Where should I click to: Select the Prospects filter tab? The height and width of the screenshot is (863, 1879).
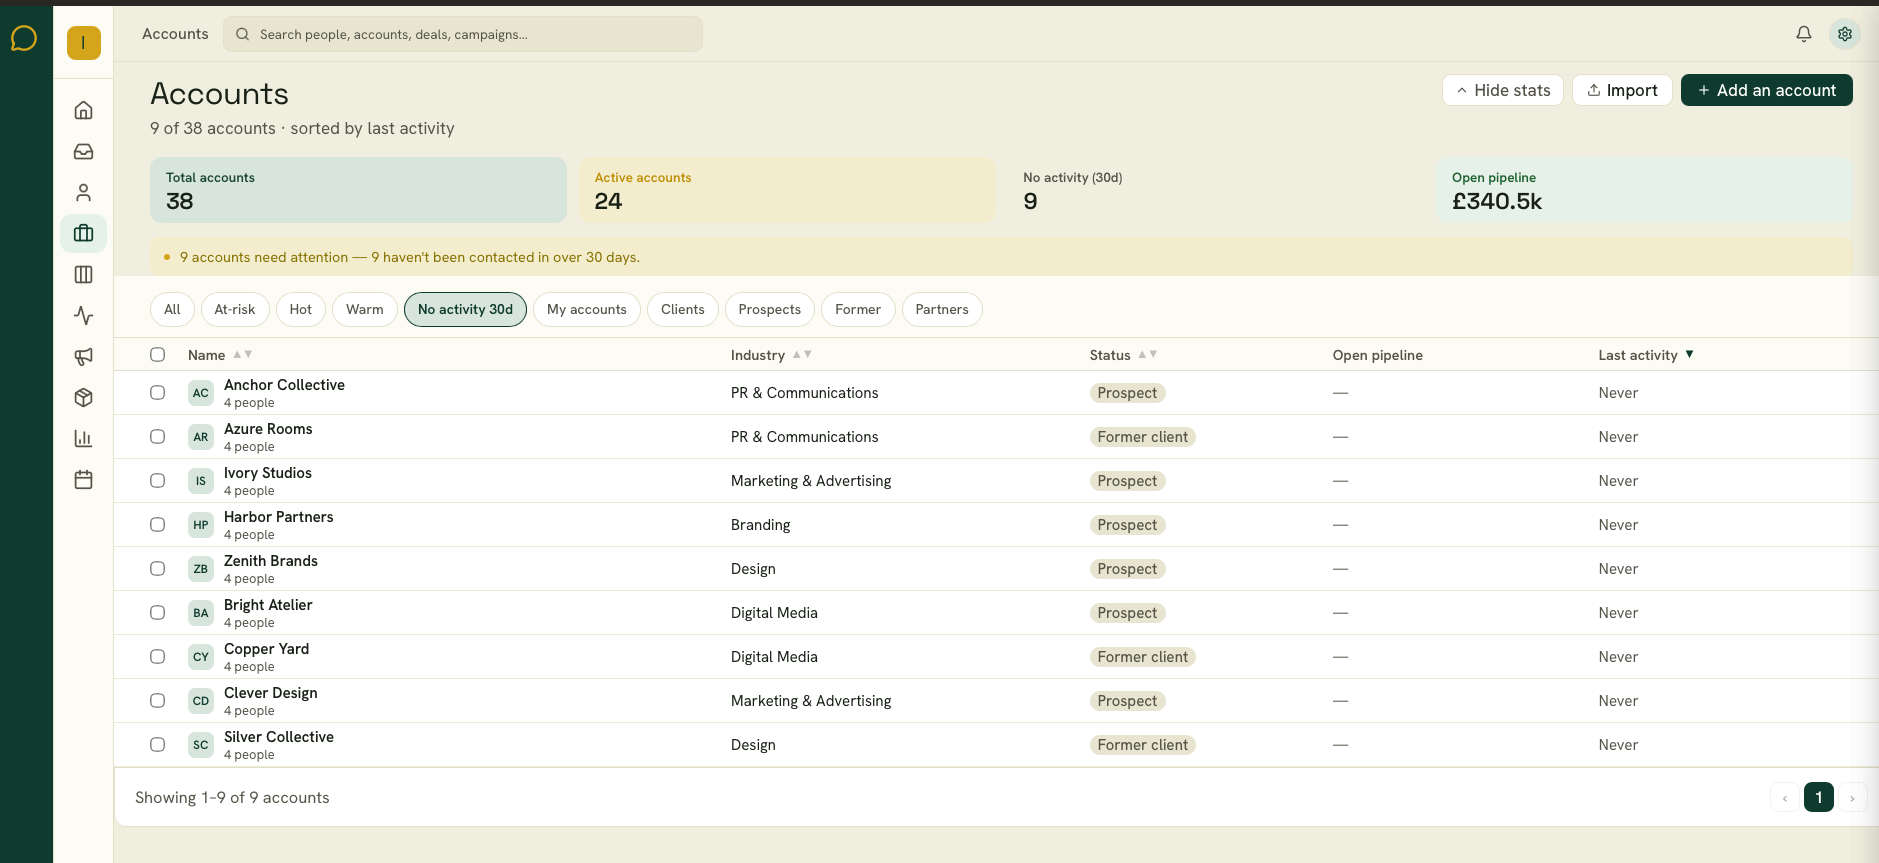click(770, 310)
